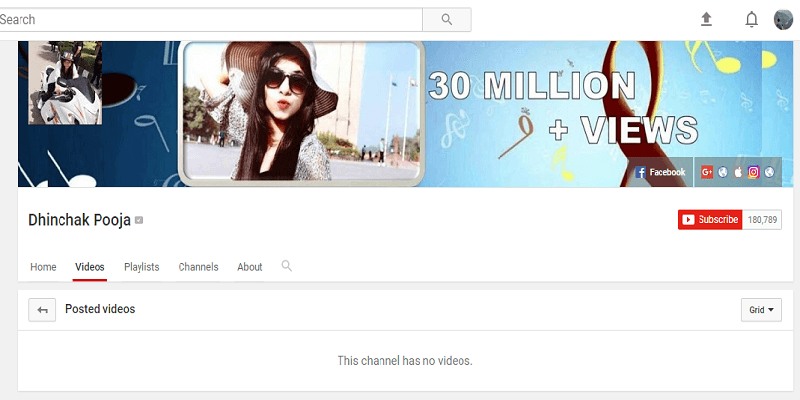Open the Instagram icon on banner
This screenshot has height=400, width=800.
[x=754, y=172]
